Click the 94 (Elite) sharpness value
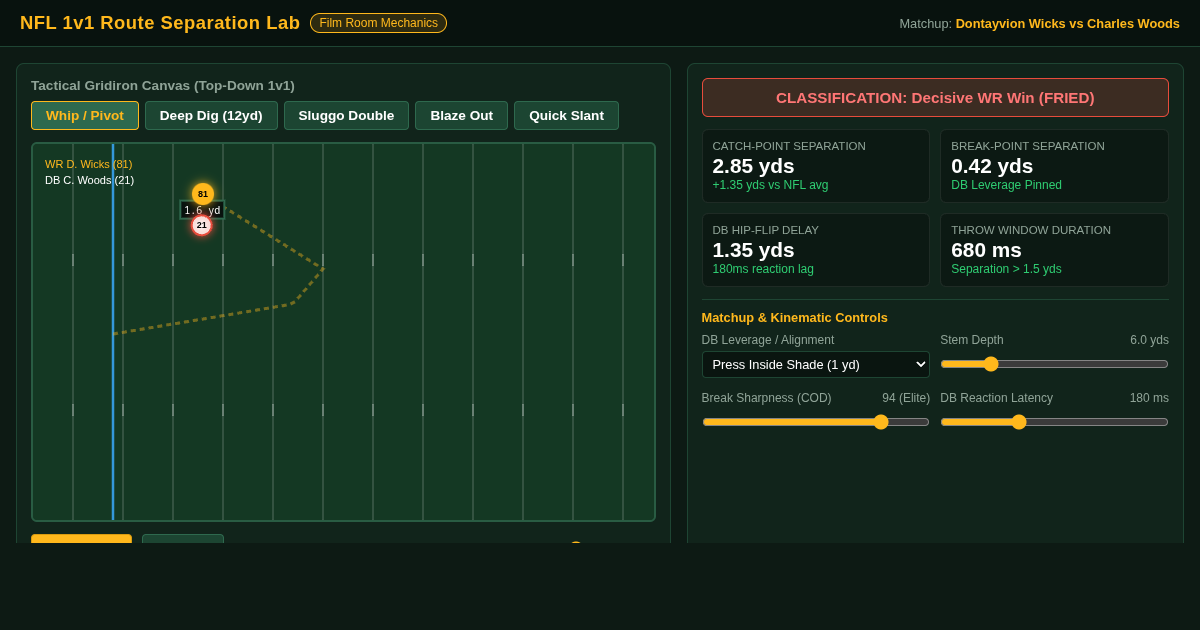 [906, 398]
